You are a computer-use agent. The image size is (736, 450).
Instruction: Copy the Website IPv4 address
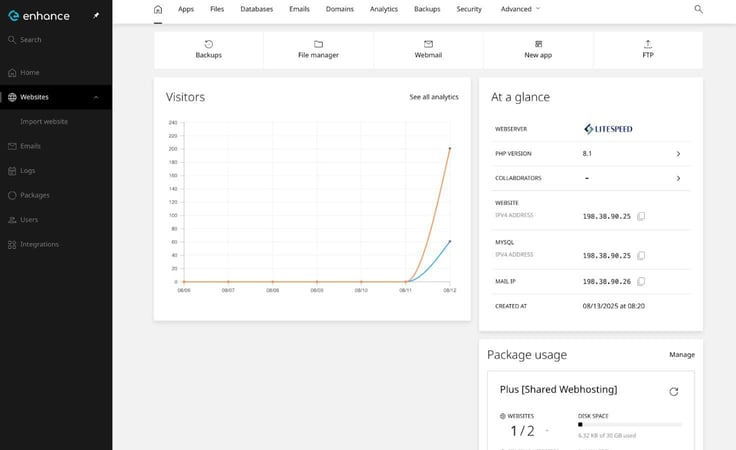641,216
